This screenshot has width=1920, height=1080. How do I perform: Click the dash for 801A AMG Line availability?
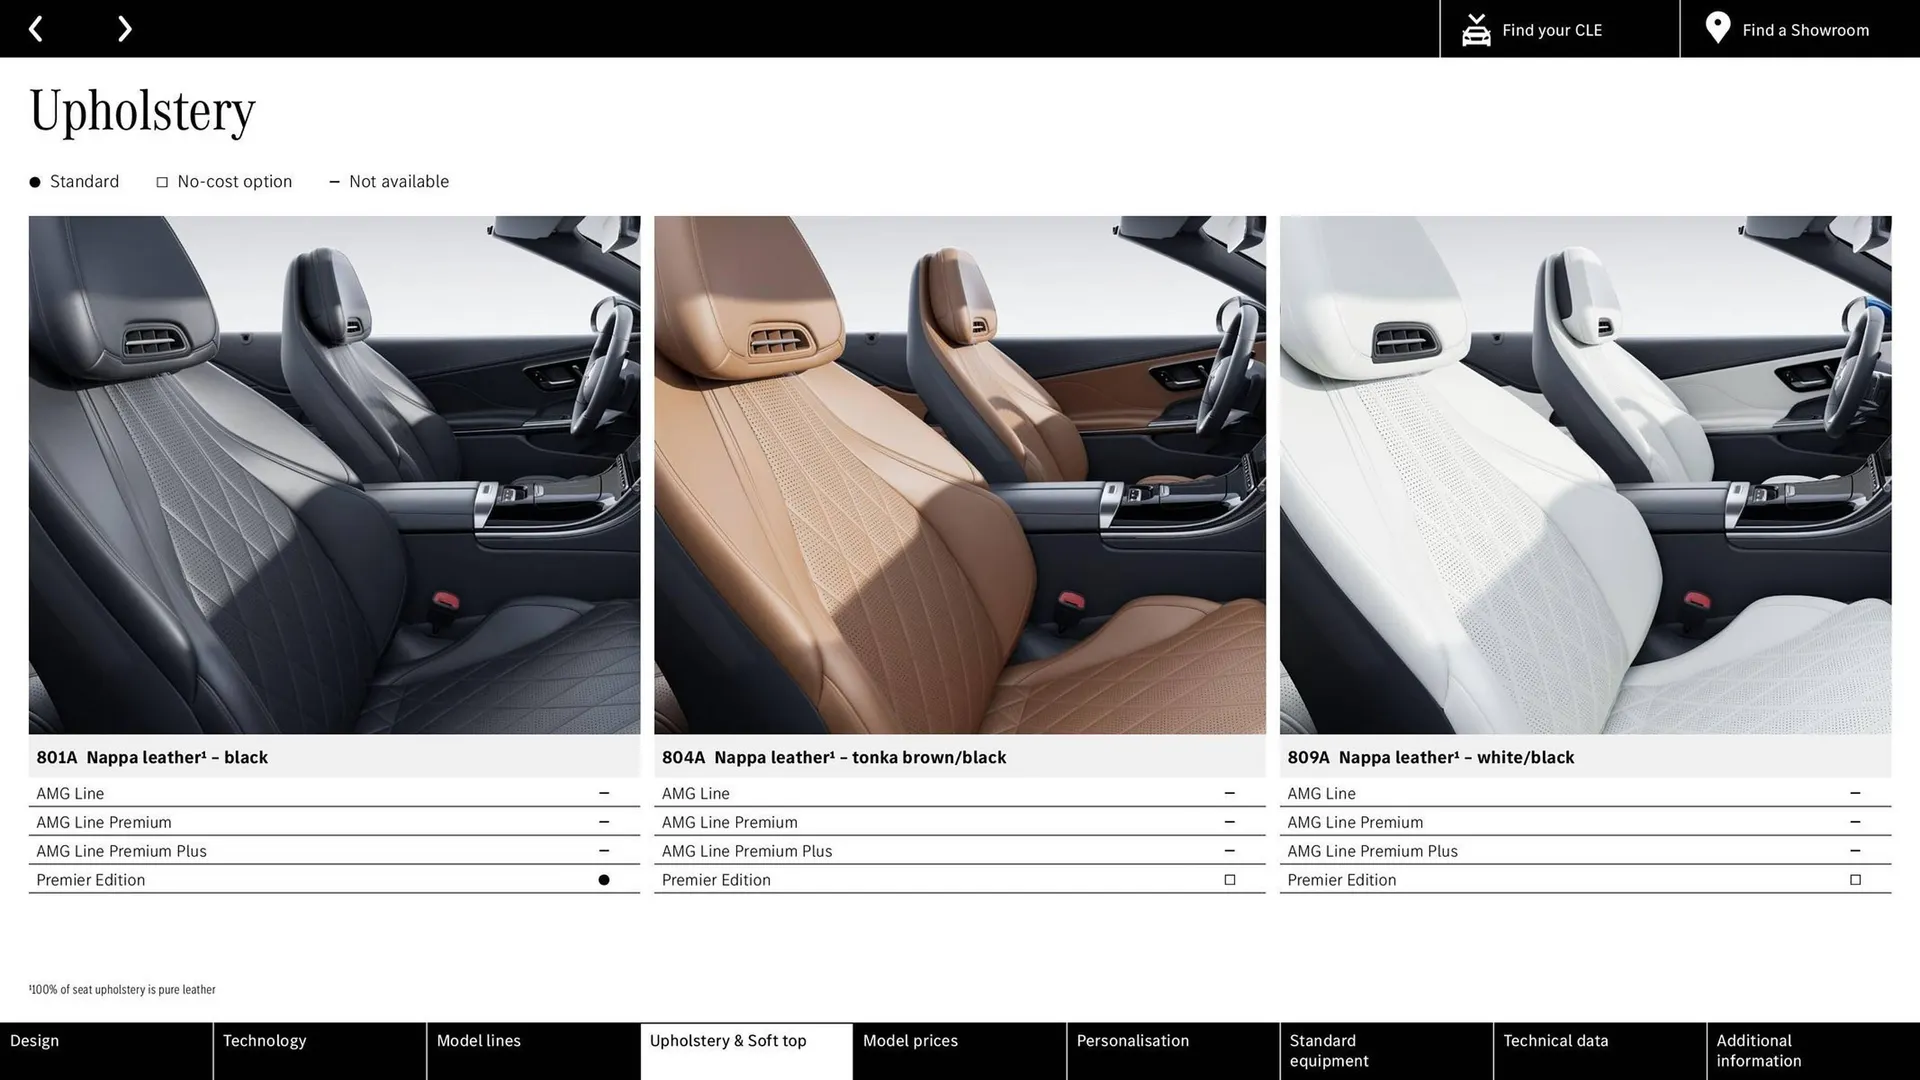(x=604, y=792)
